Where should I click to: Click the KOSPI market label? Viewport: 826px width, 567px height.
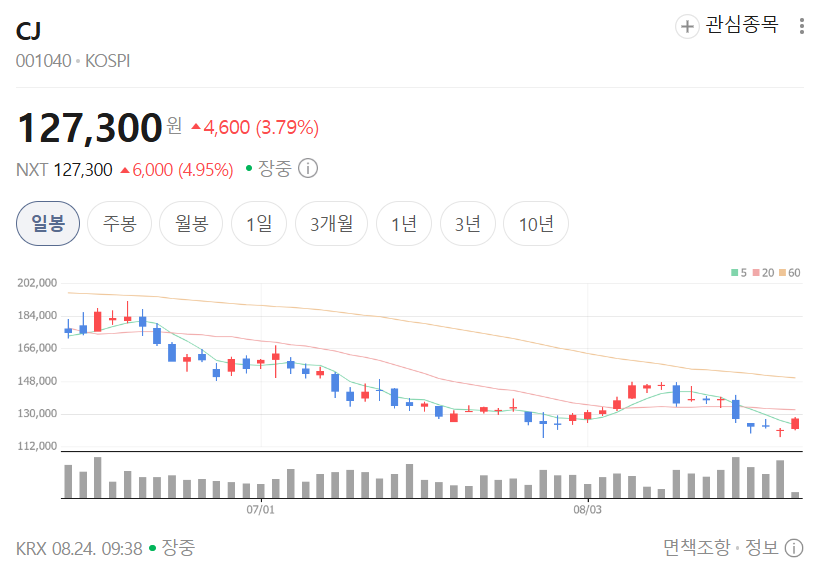point(107,61)
